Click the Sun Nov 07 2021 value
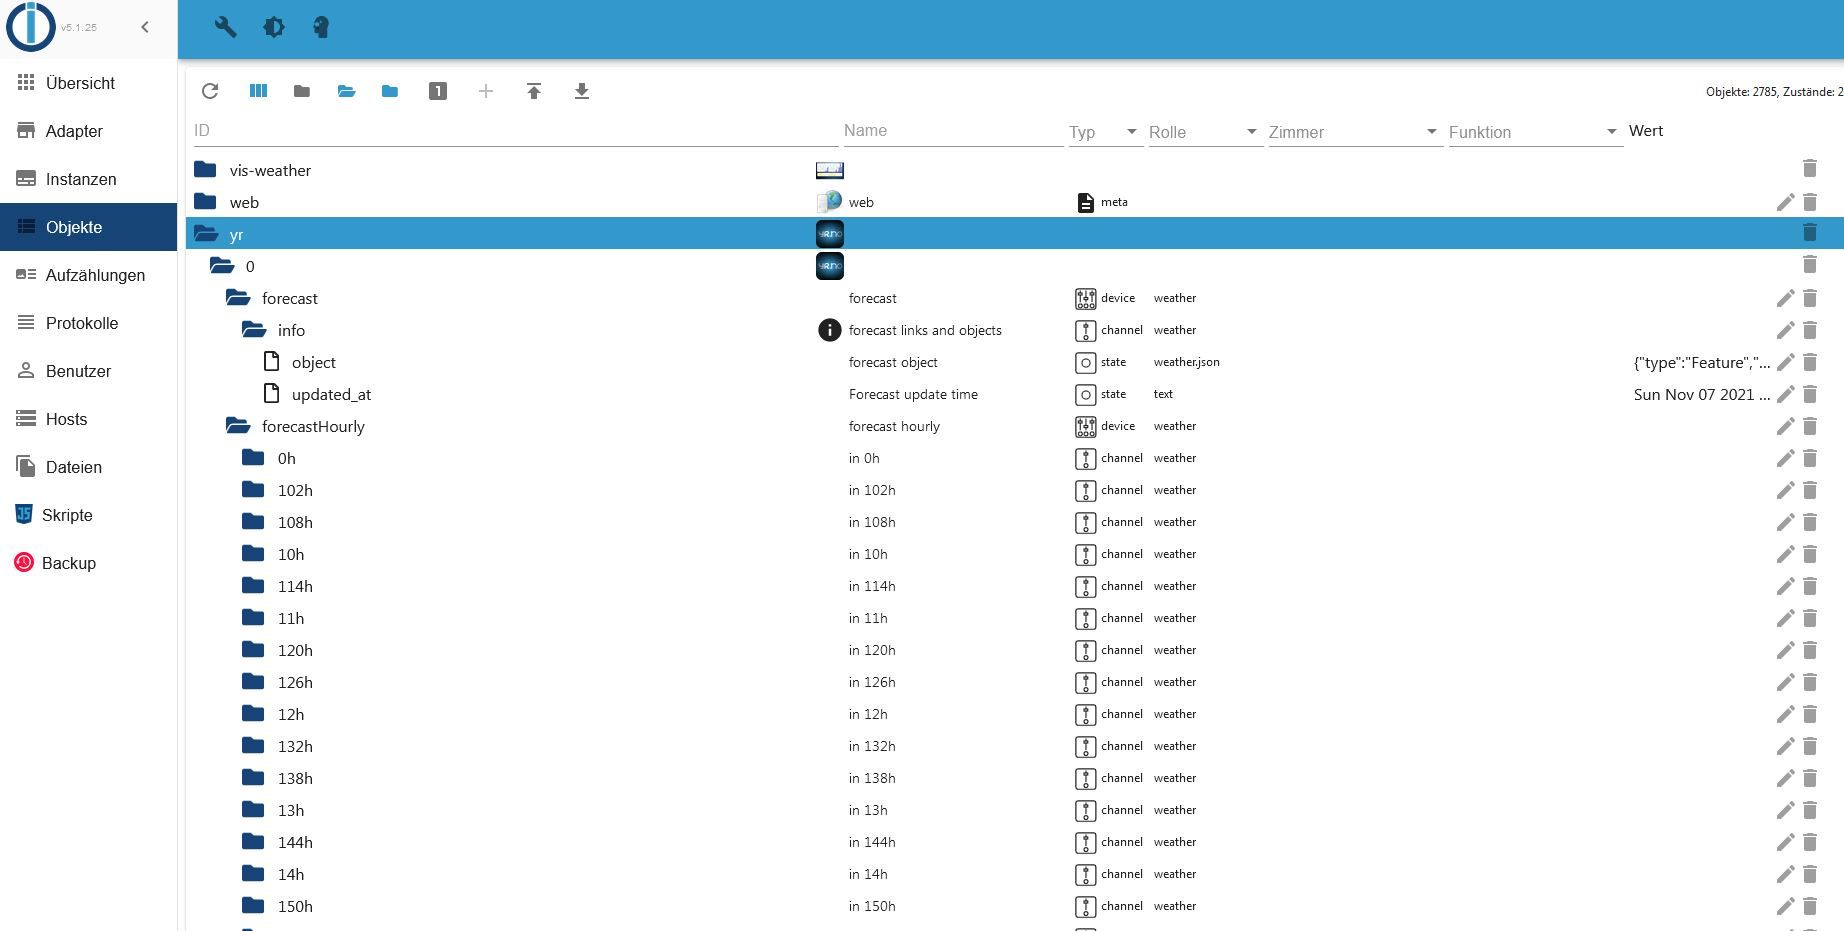This screenshot has width=1844, height=931. click(x=1701, y=394)
